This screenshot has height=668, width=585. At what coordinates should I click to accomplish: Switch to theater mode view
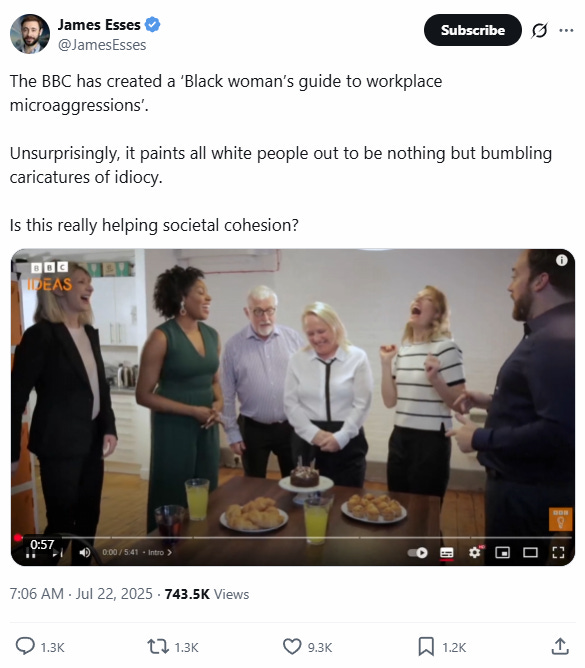coord(530,553)
